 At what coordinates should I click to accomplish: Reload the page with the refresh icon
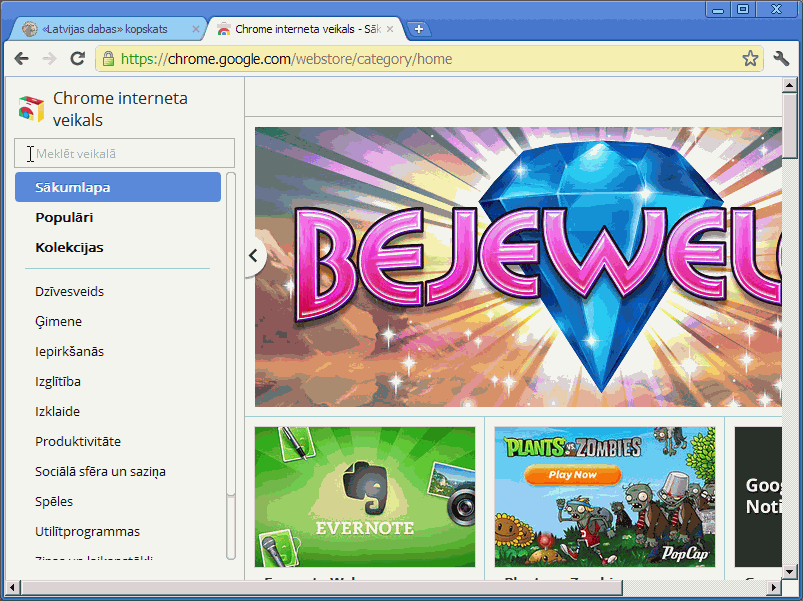pos(77,59)
